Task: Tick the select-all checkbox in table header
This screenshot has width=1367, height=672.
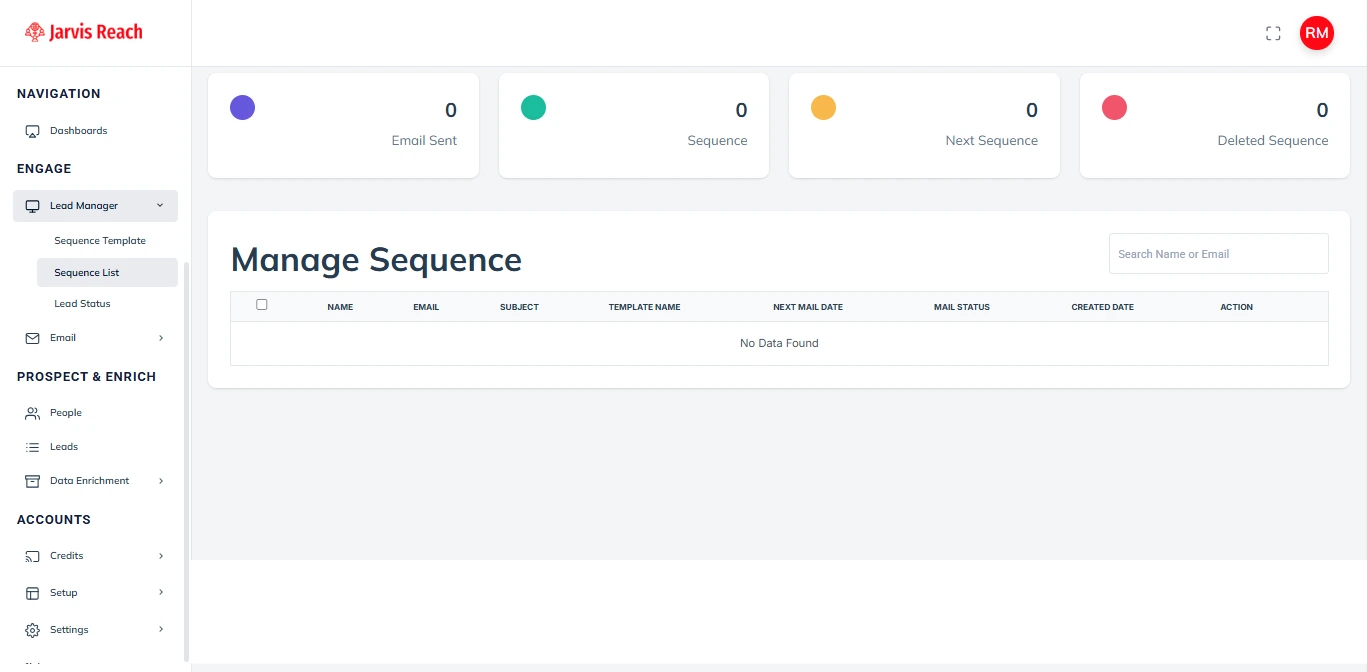Action: [262, 305]
